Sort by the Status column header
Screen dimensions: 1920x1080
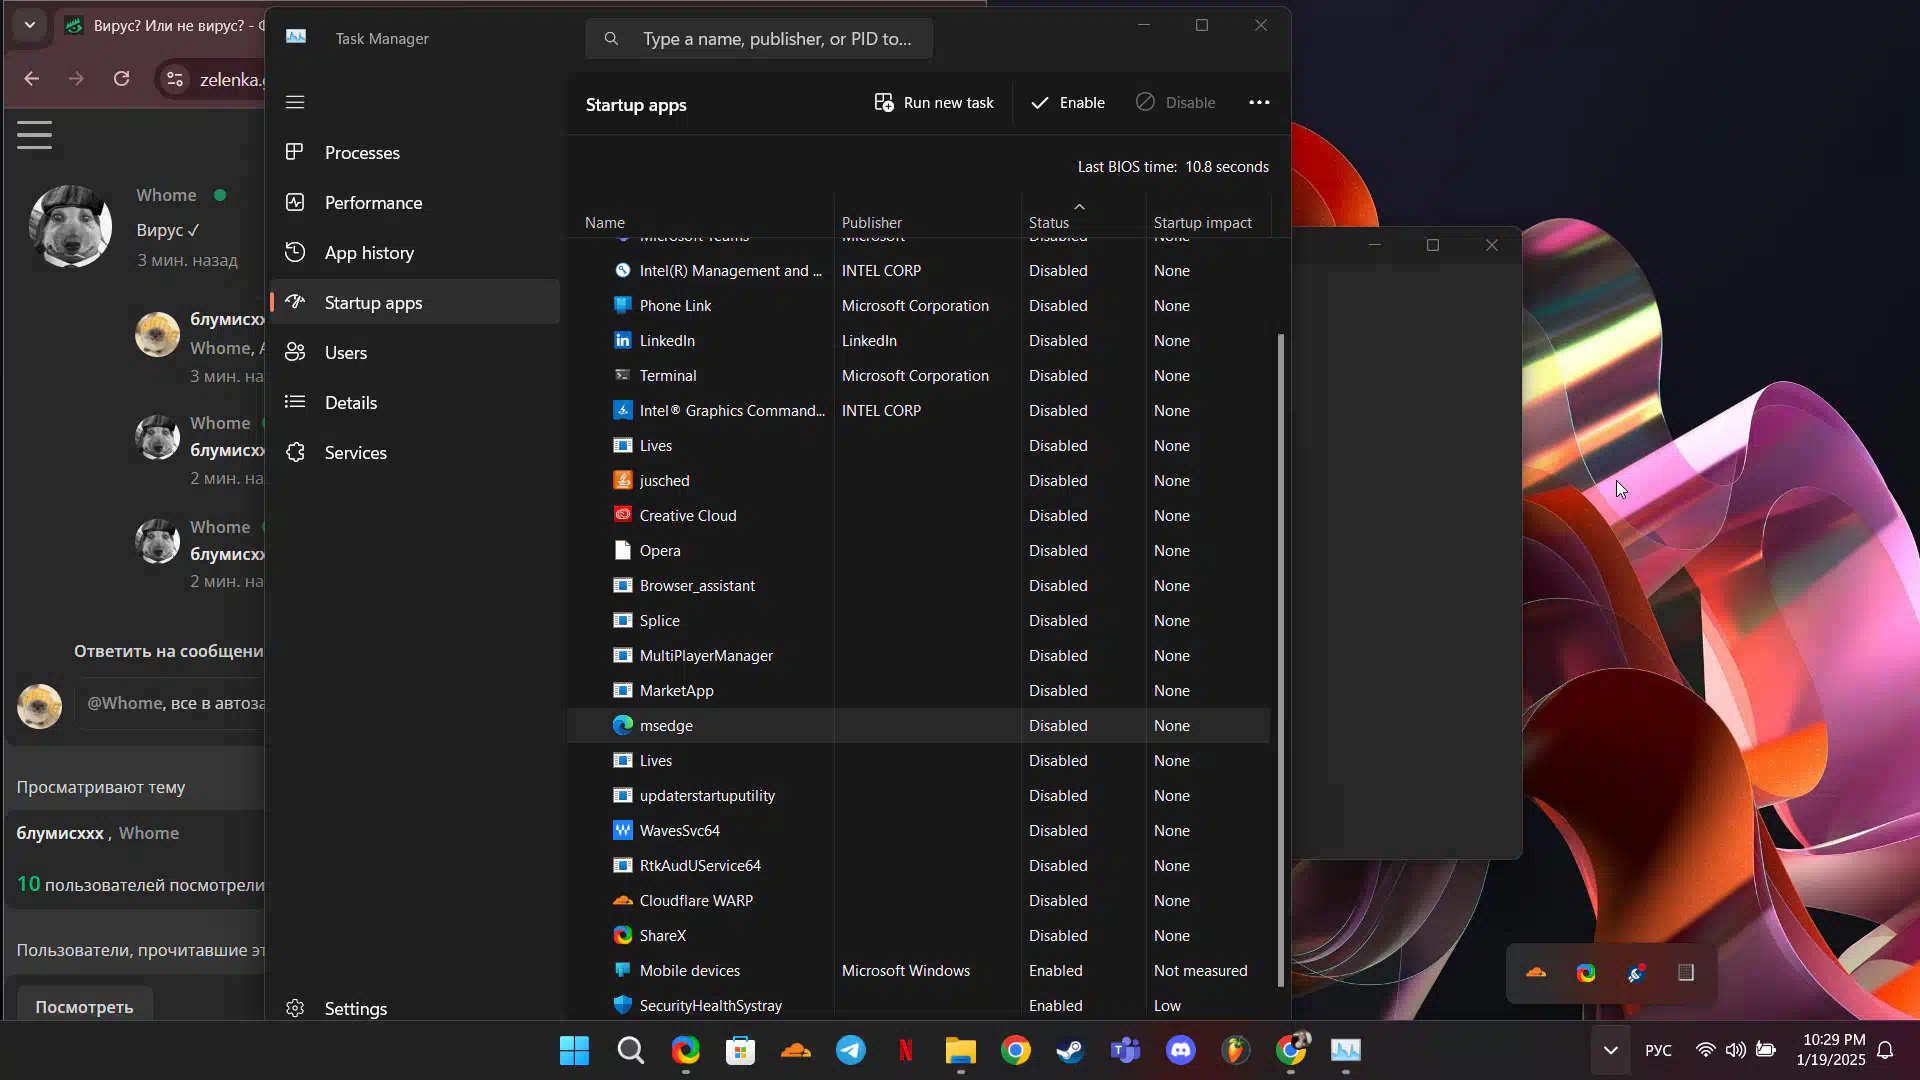pos(1049,222)
